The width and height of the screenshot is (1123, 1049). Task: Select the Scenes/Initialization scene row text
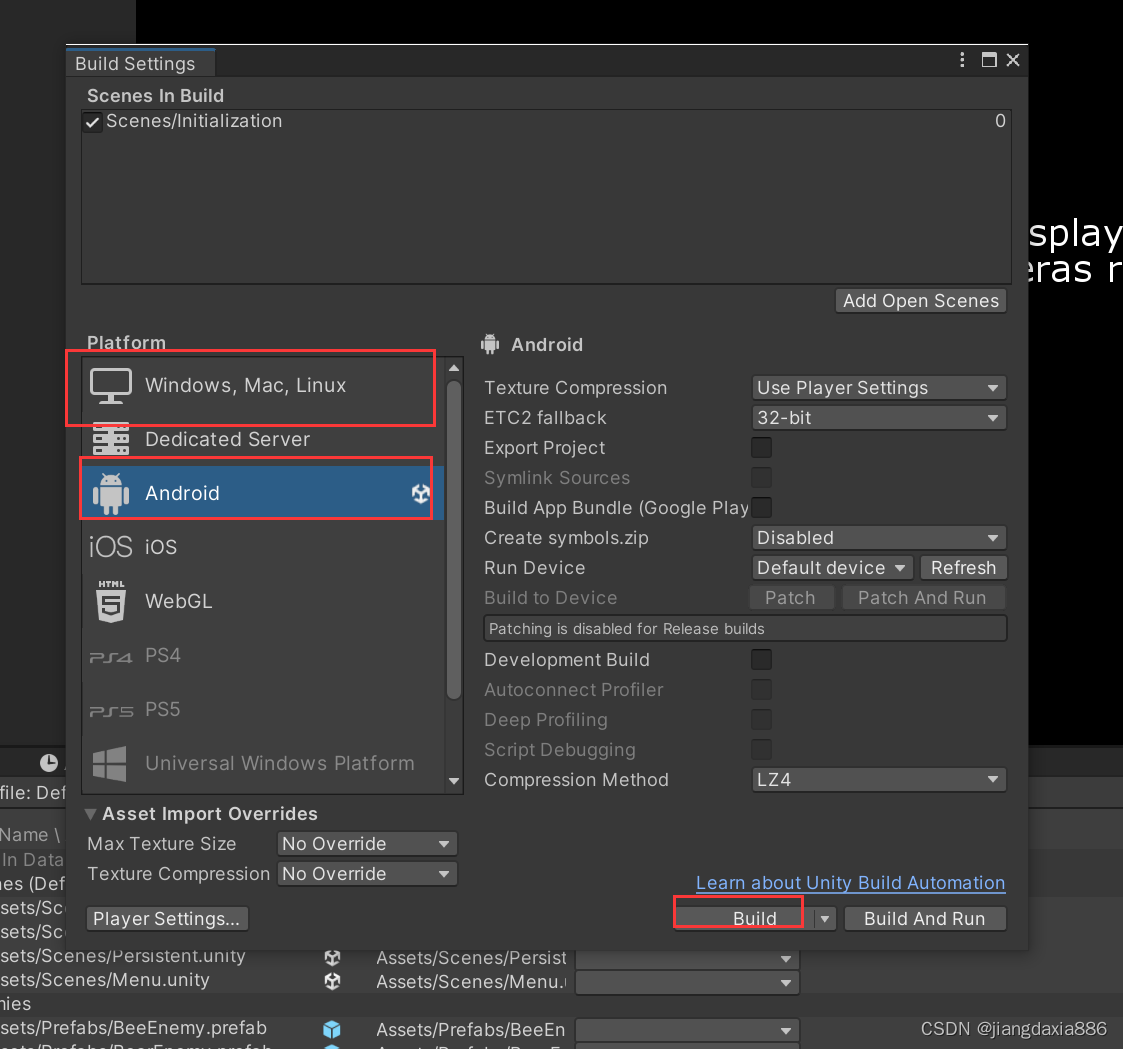194,121
